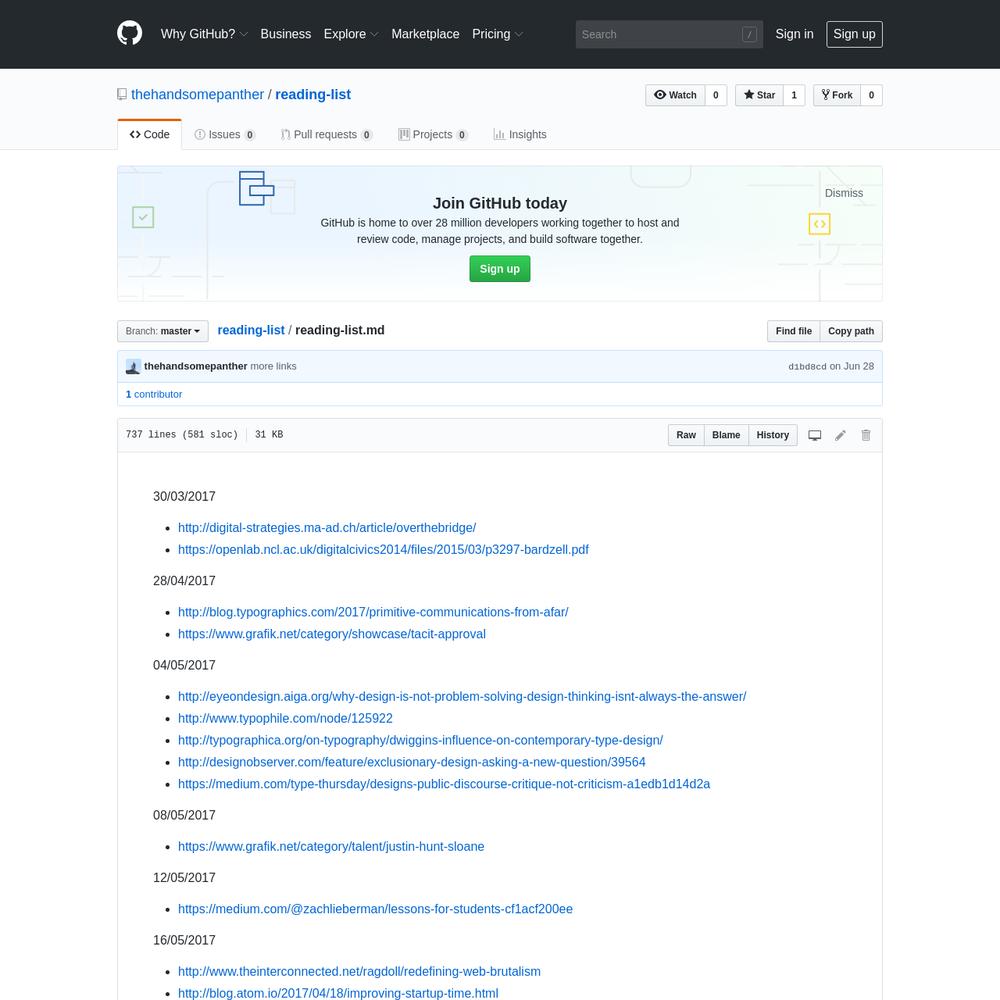Click the trash delete file icon
This screenshot has width=1000, height=1000.
click(865, 435)
